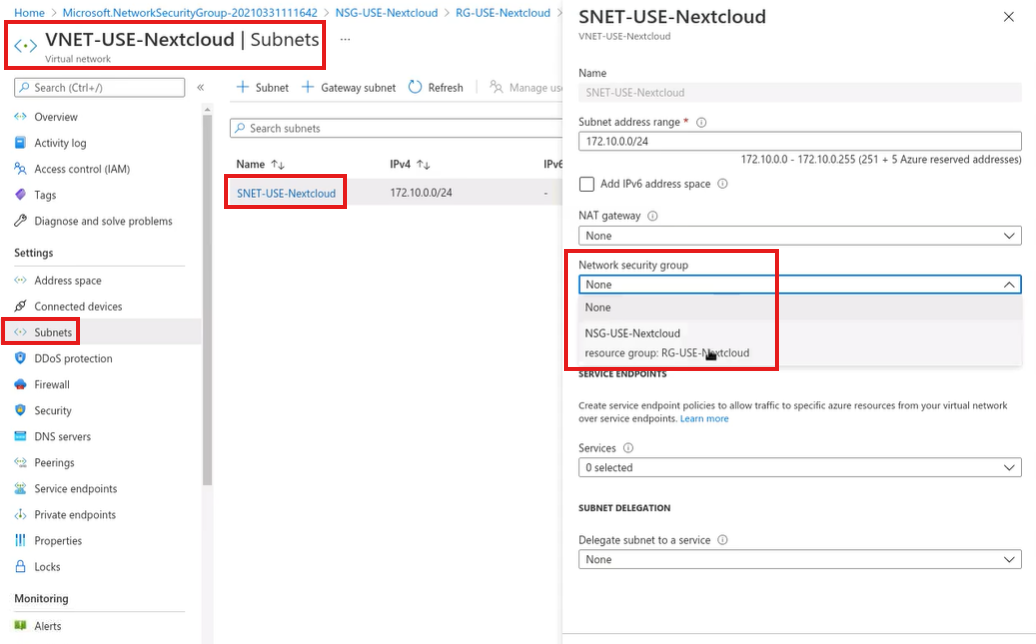Click the Alerts icon under Monitoring
The width and height of the screenshot is (1036, 644).
coord(20,626)
